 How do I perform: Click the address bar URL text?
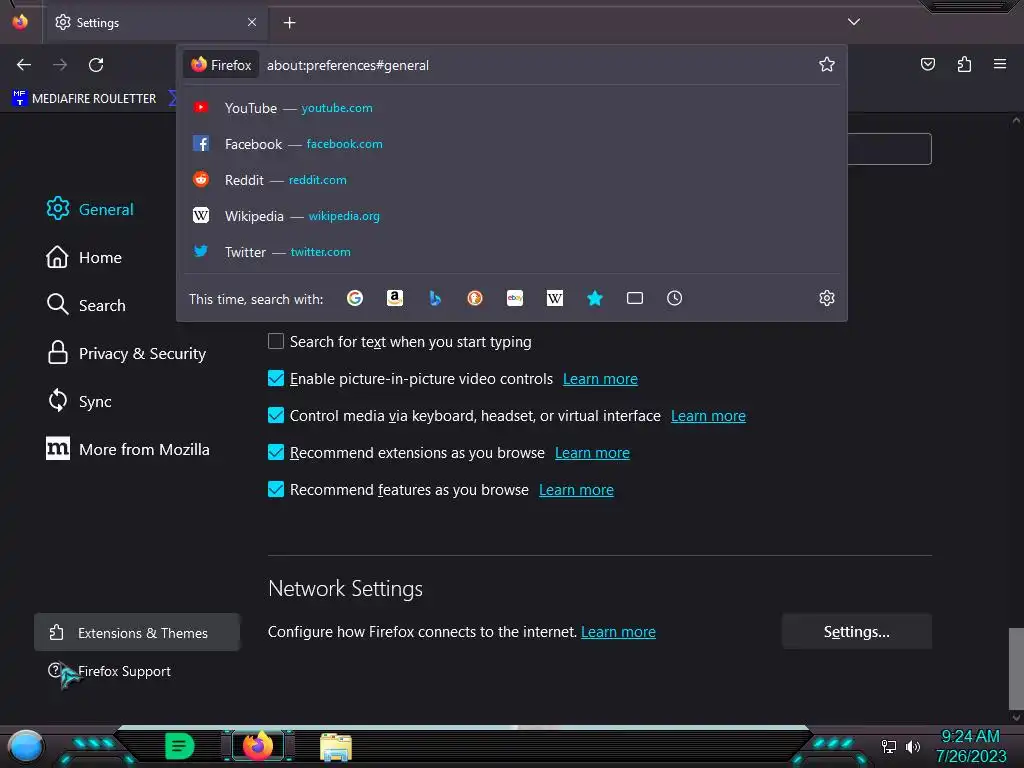pos(347,65)
